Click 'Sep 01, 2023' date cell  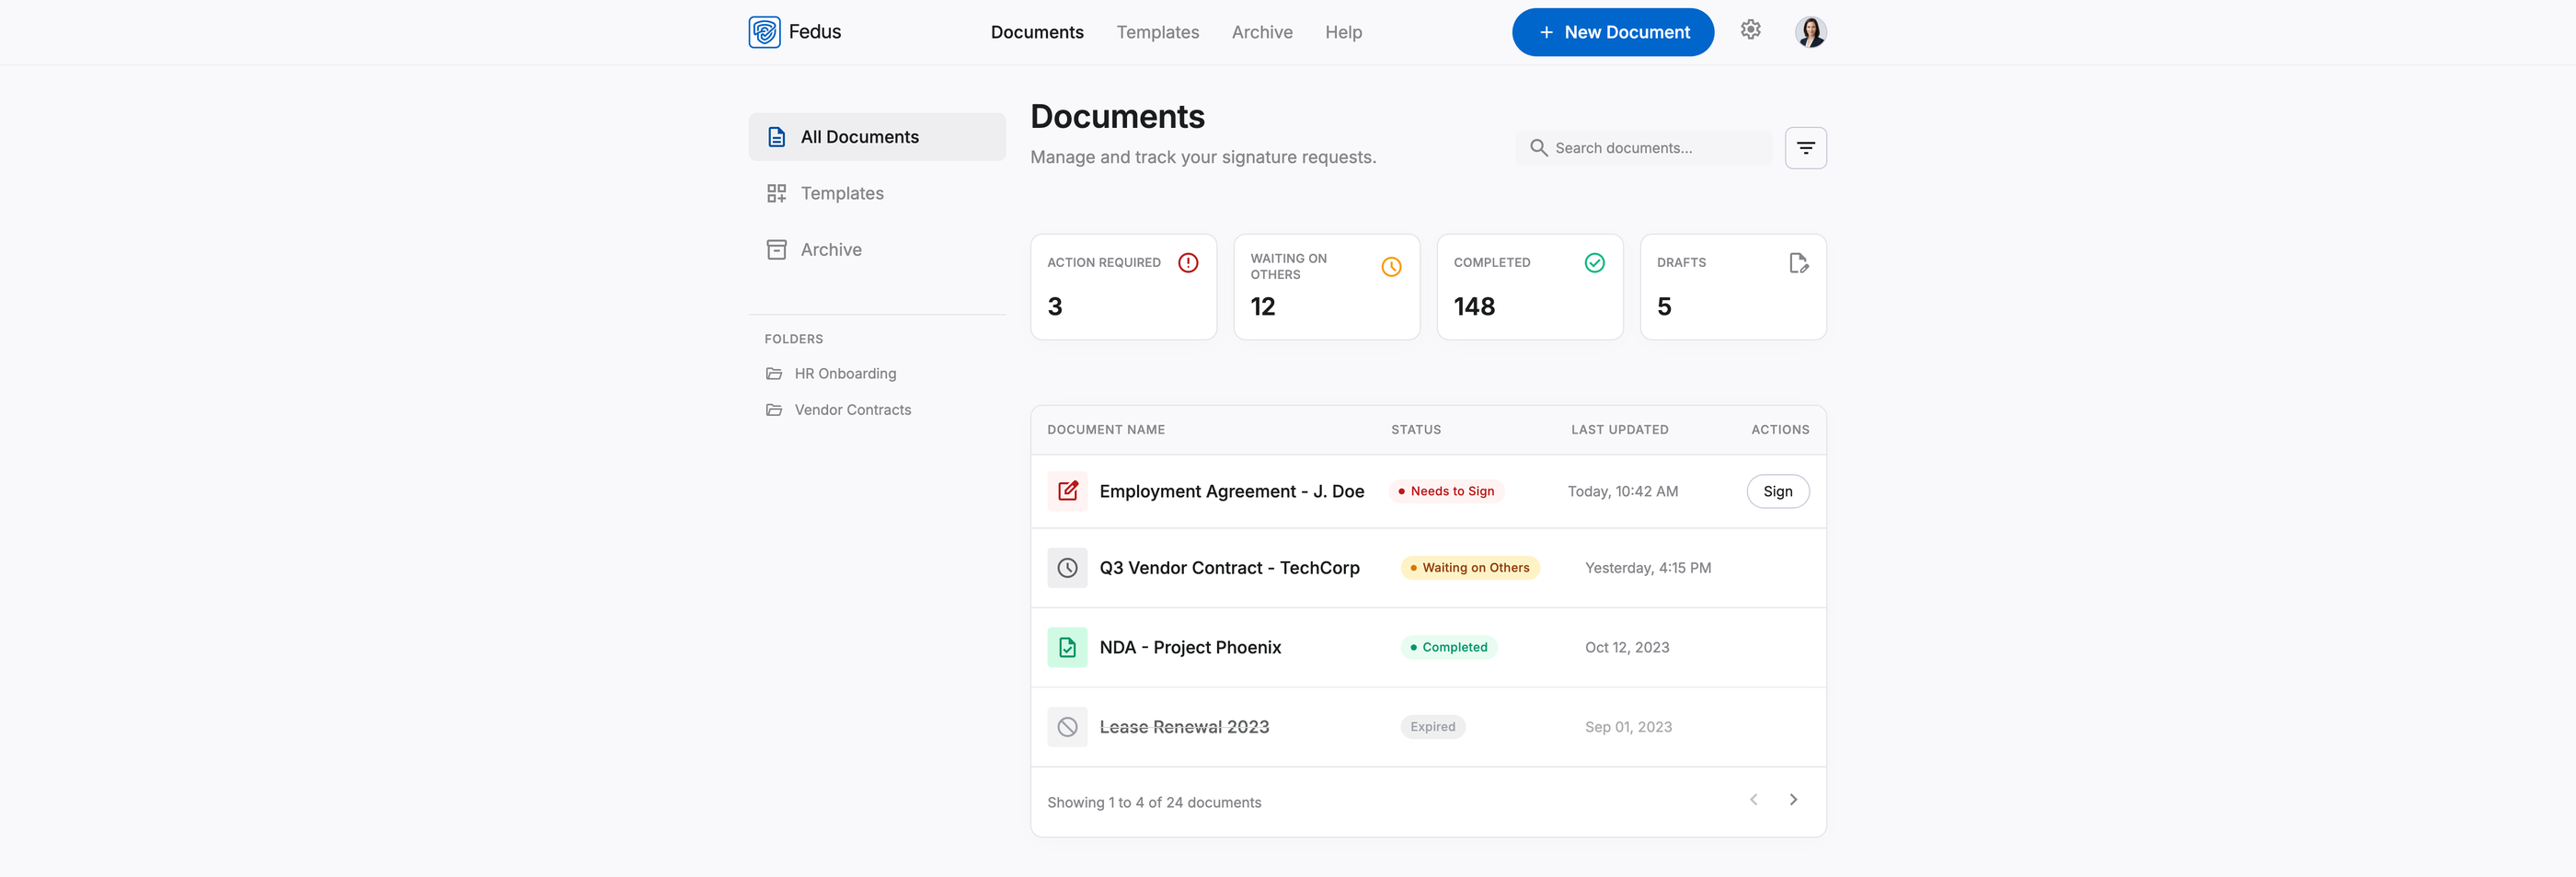1628,727
